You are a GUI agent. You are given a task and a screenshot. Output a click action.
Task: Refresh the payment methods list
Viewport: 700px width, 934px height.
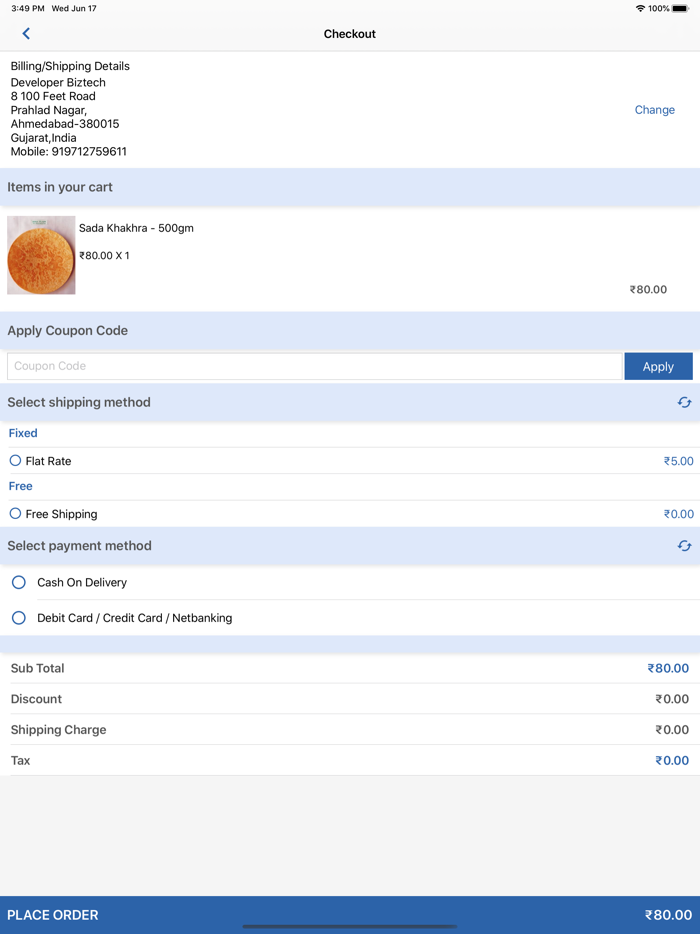pos(684,546)
